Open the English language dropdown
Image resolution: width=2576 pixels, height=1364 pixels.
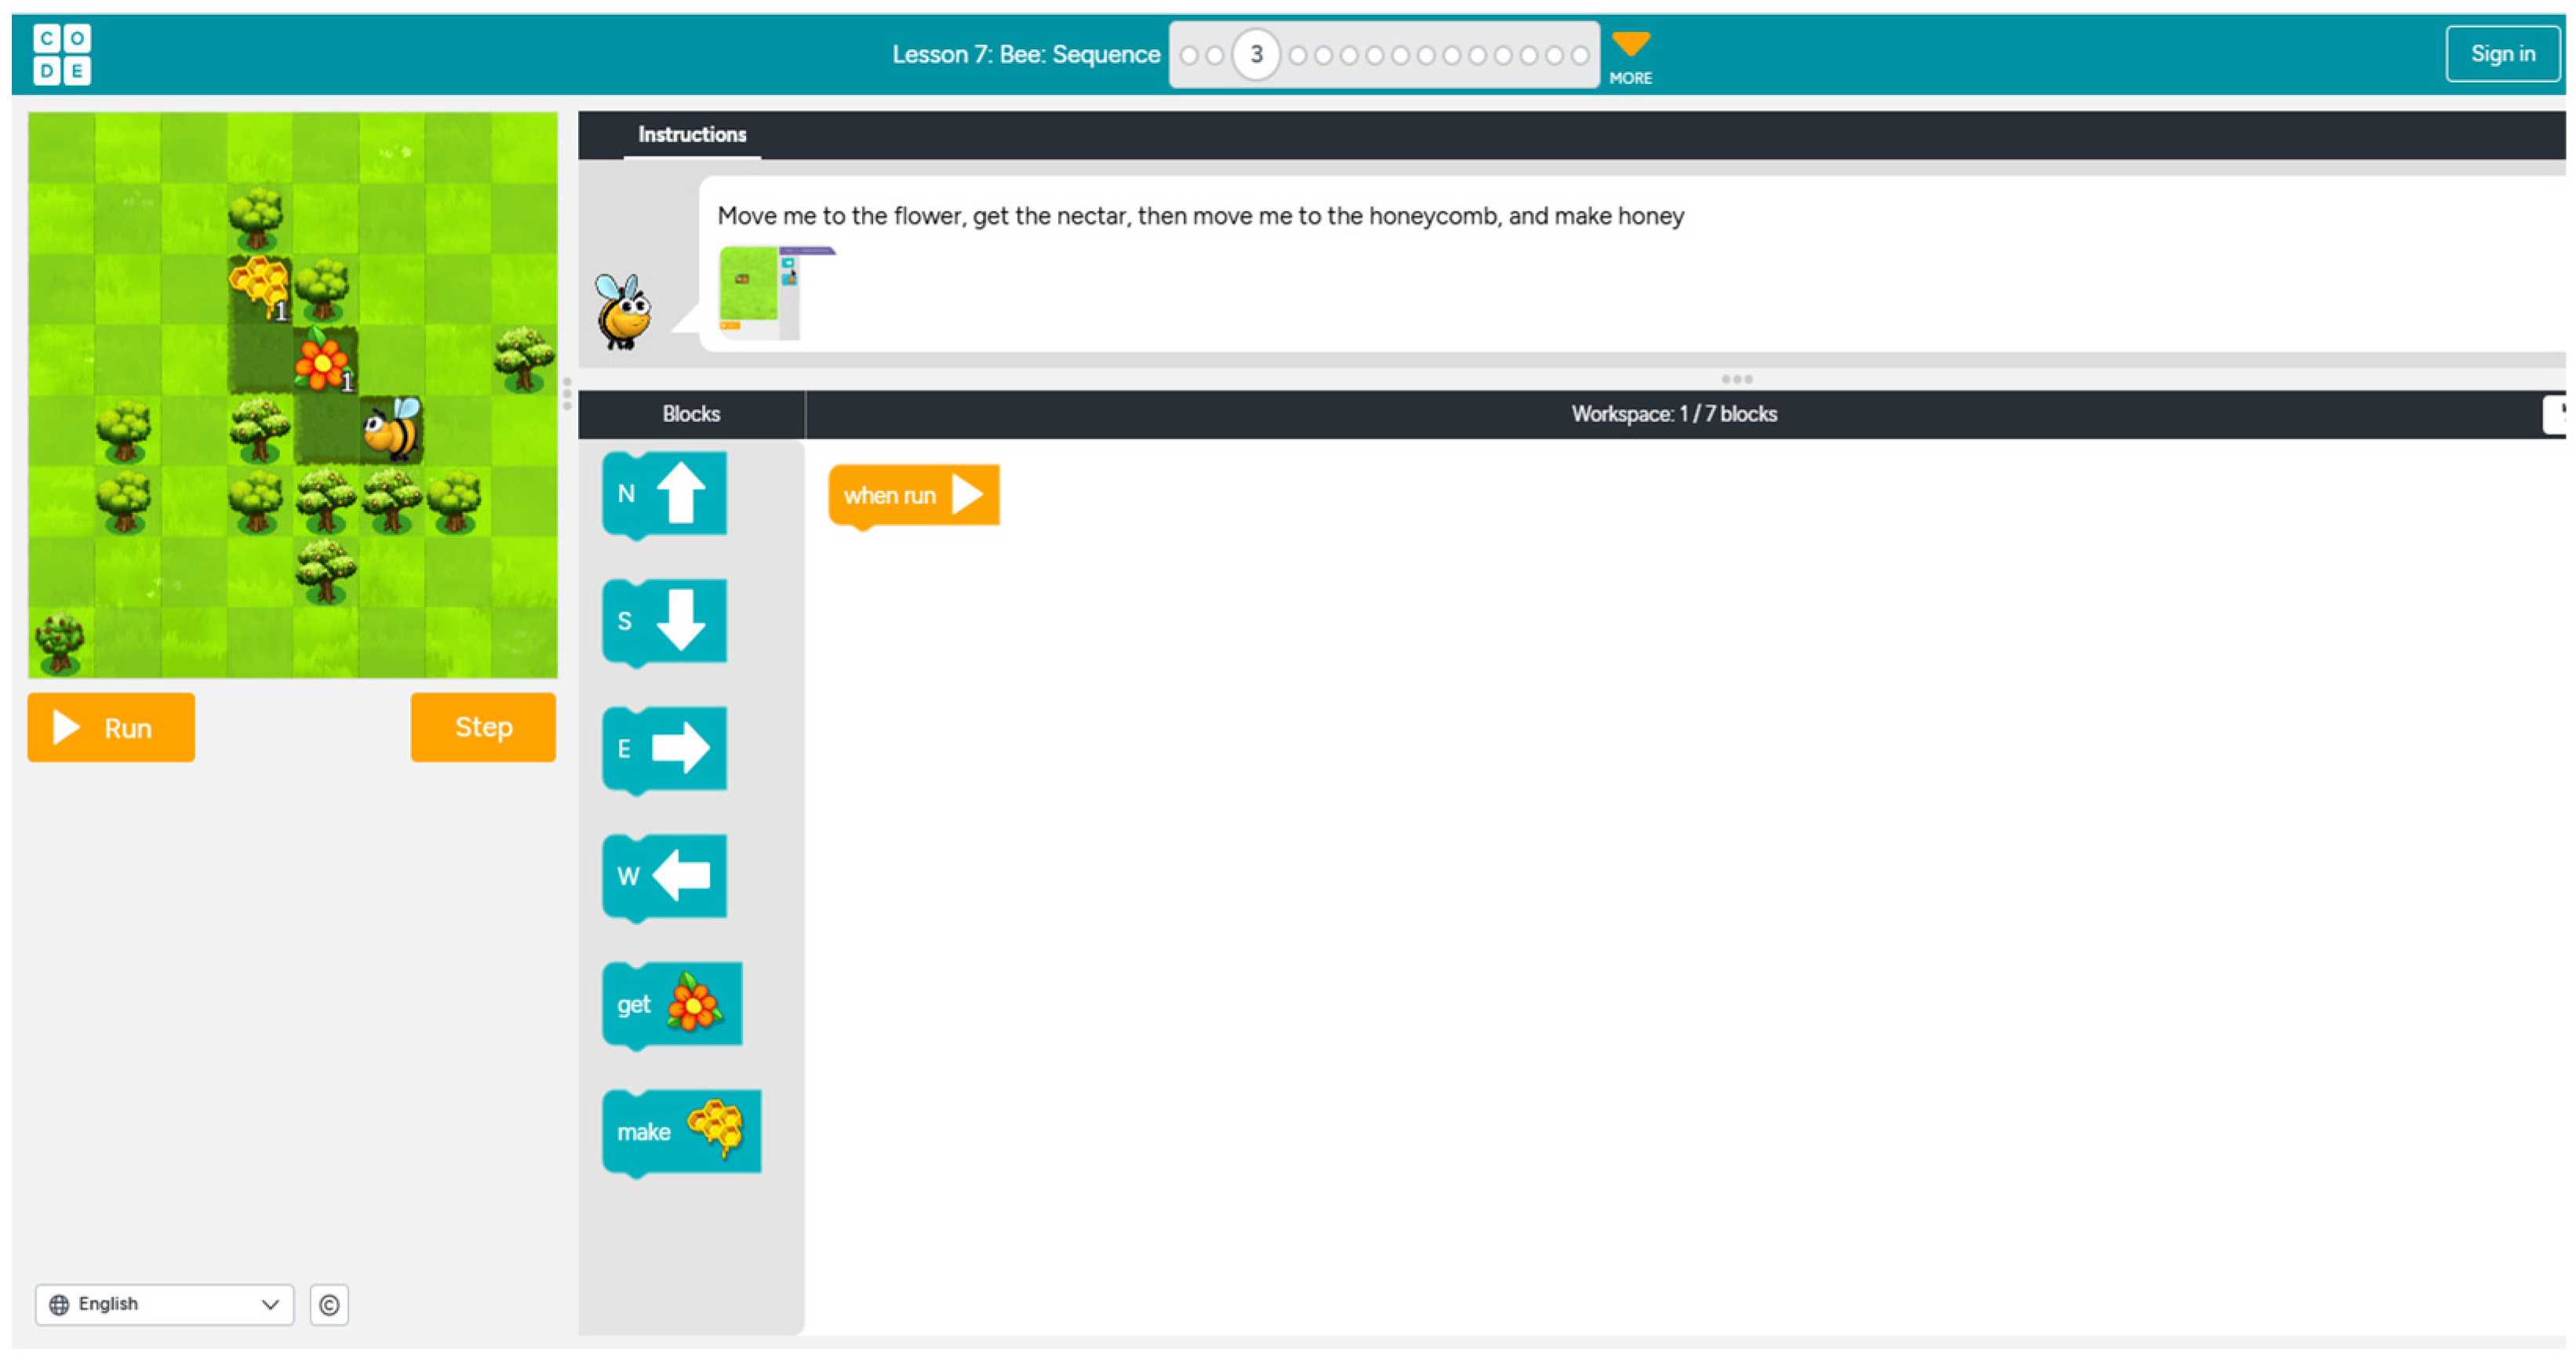165,1305
